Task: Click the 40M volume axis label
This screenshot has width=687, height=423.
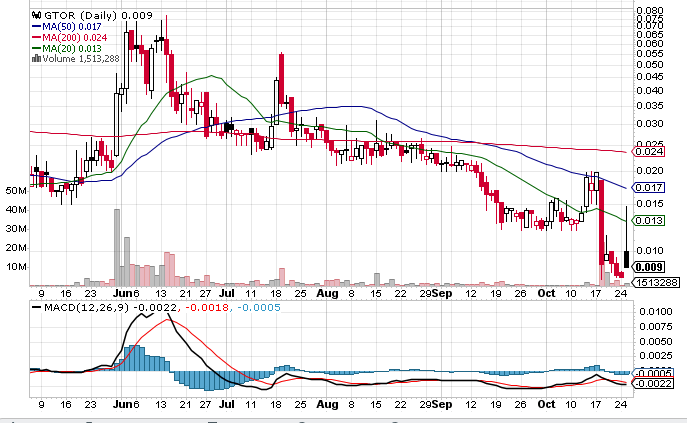Action: [16, 210]
